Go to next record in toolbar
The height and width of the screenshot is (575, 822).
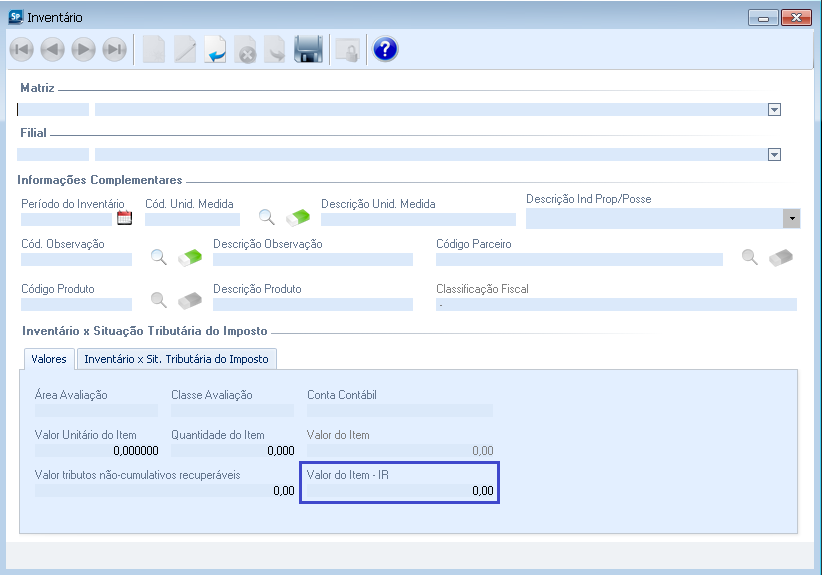point(83,50)
